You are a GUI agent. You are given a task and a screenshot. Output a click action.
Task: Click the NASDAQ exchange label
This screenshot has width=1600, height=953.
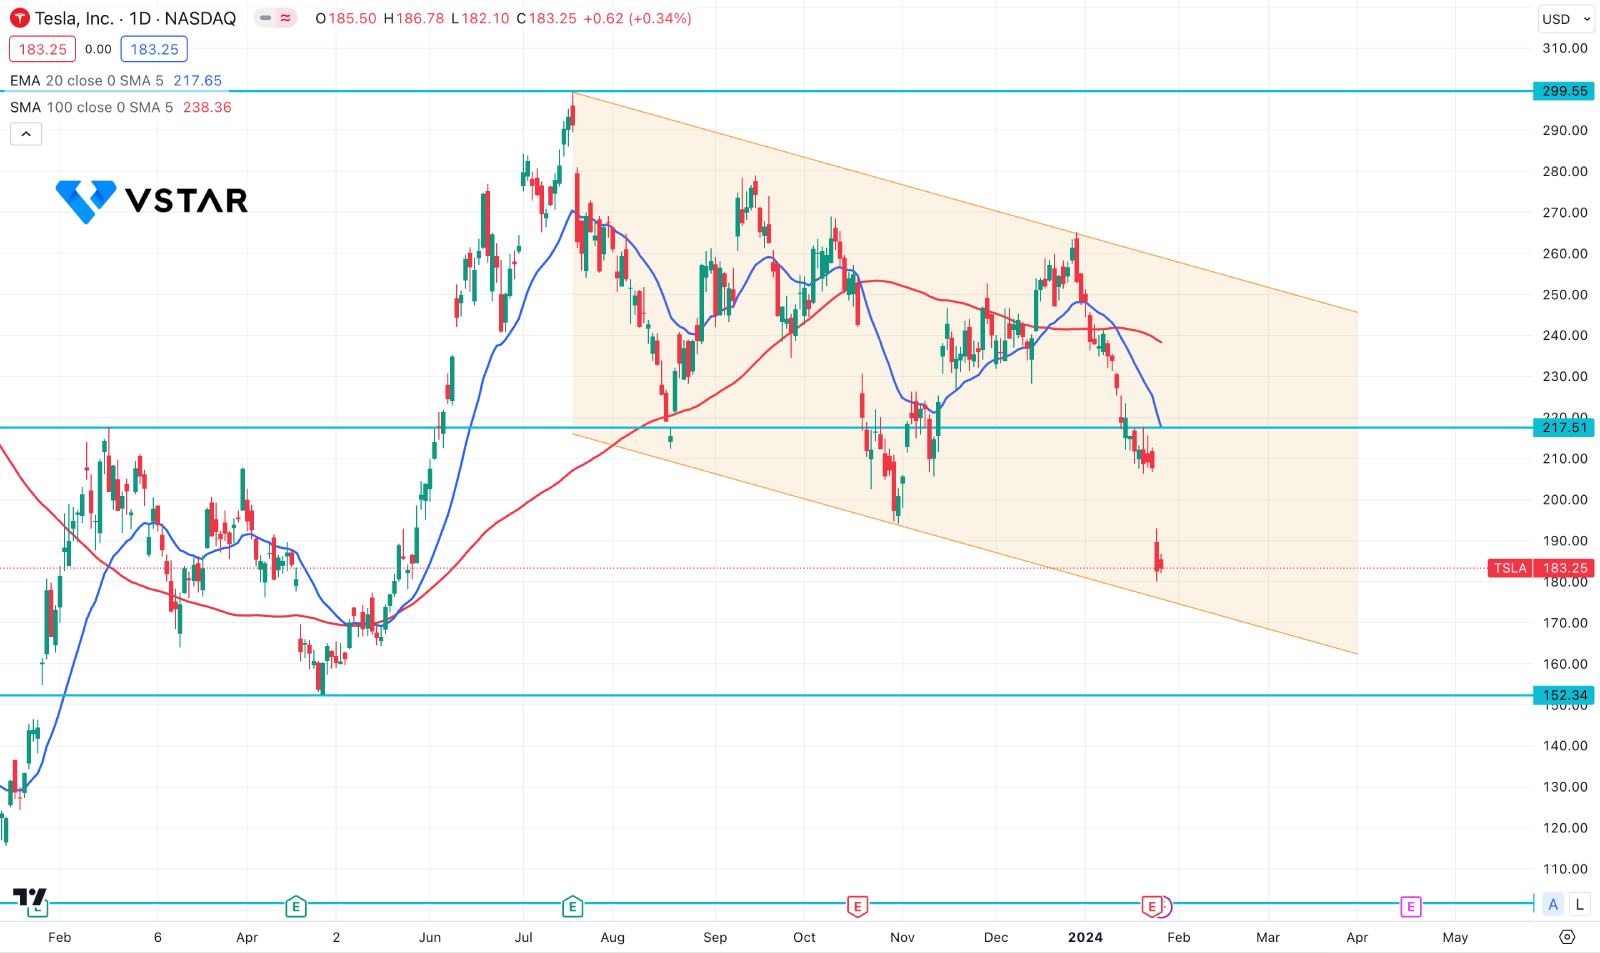click(x=200, y=18)
